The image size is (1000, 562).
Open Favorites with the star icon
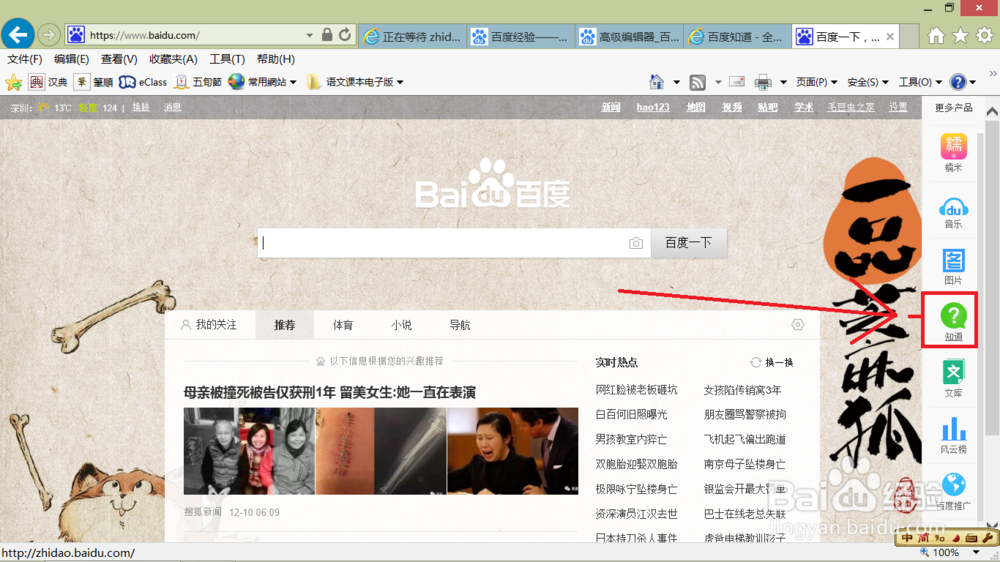tap(960, 35)
